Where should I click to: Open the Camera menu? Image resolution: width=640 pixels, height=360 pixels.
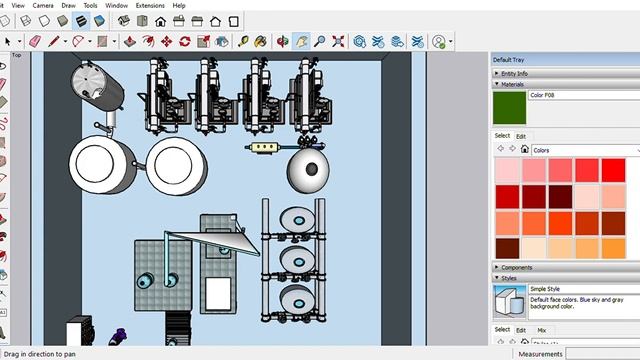[x=43, y=5]
